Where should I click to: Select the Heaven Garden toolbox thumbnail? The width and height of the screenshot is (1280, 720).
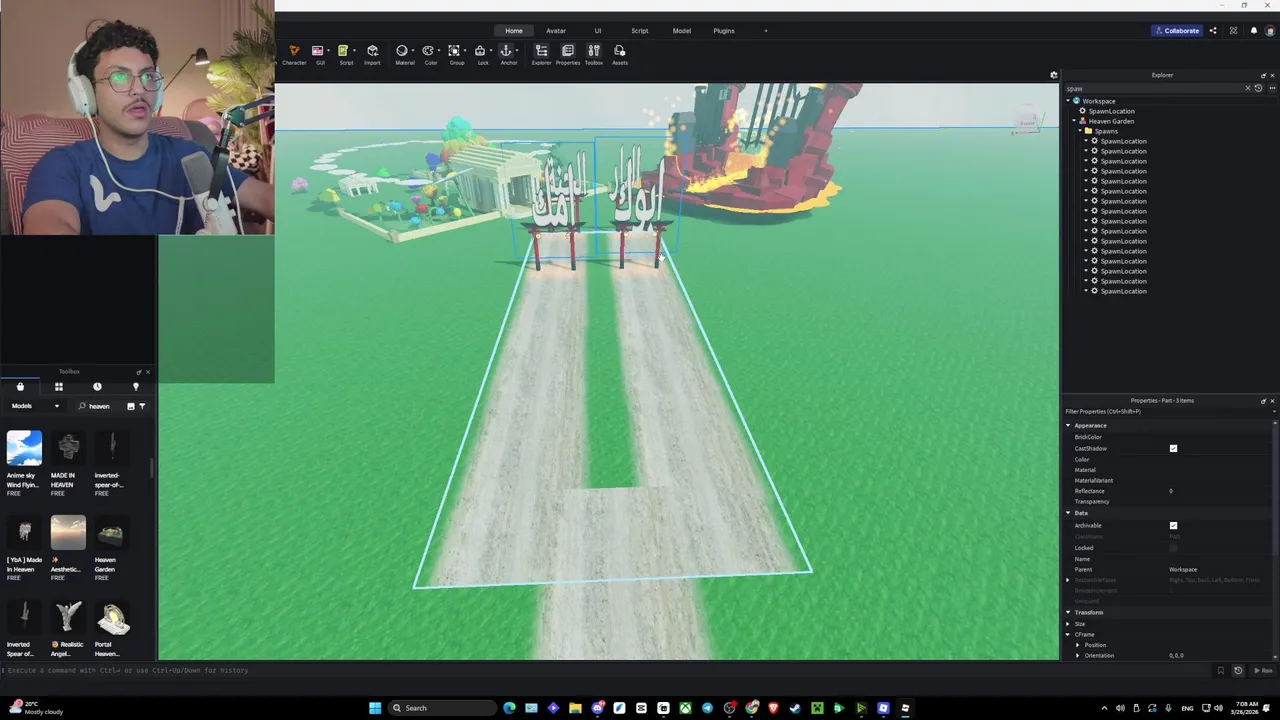[112, 533]
